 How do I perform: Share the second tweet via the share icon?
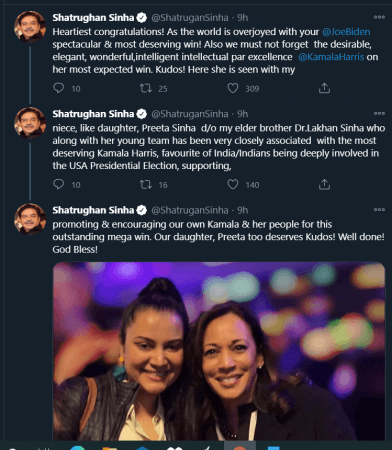[x=324, y=184]
